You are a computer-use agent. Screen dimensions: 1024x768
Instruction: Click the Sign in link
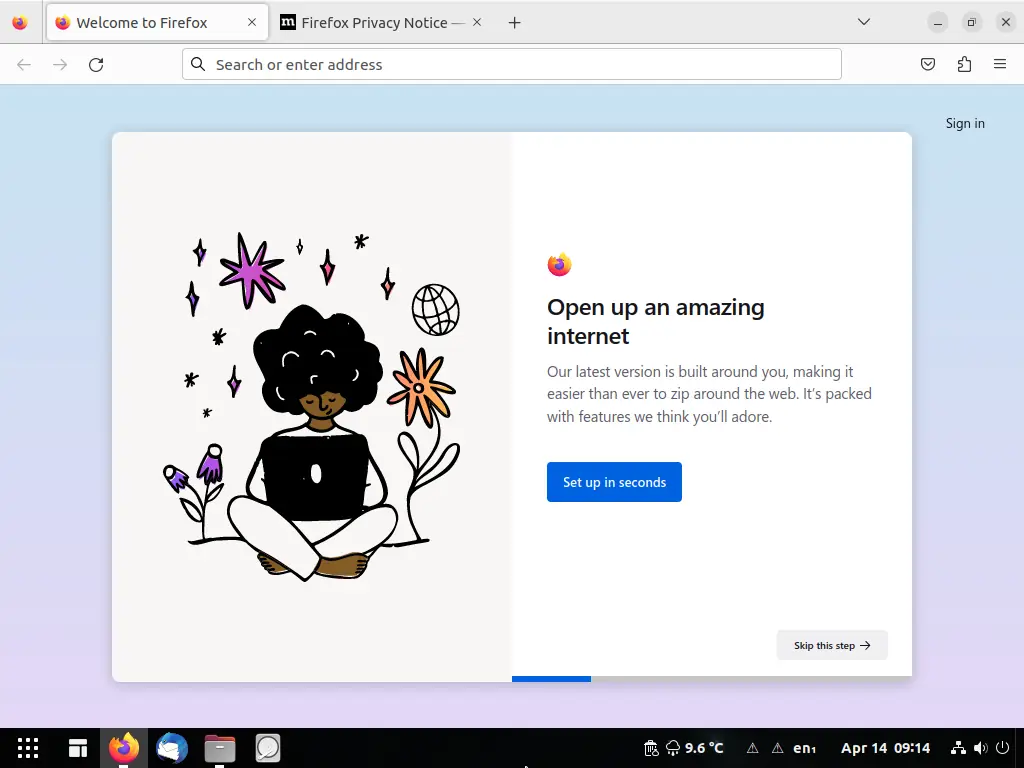[965, 123]
